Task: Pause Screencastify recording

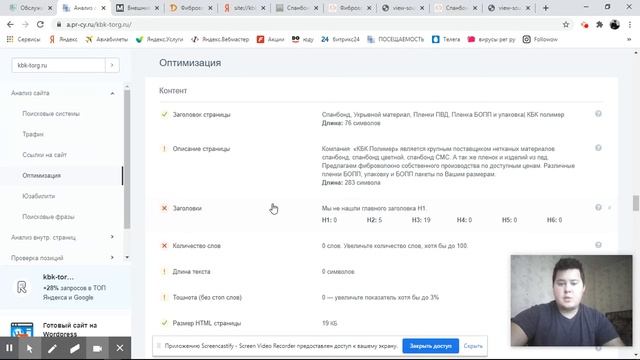Action: pyautogui.click(x=9, y=348)
